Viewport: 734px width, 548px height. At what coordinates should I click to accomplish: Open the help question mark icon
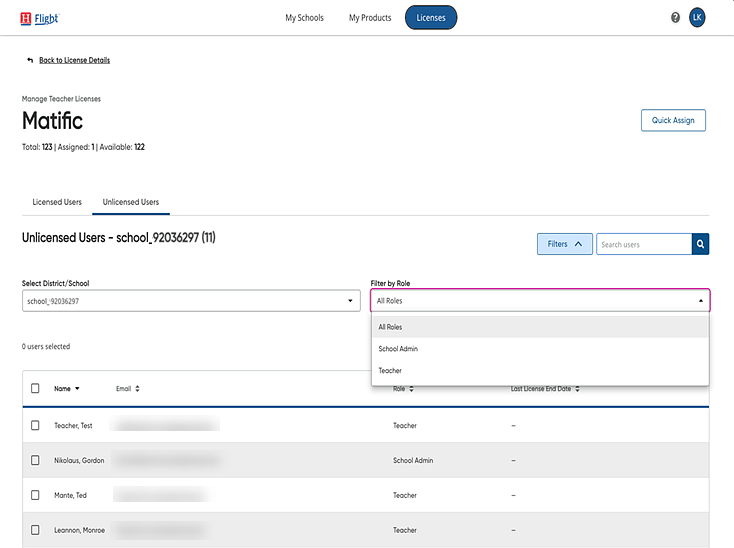[x=675, y=18]
